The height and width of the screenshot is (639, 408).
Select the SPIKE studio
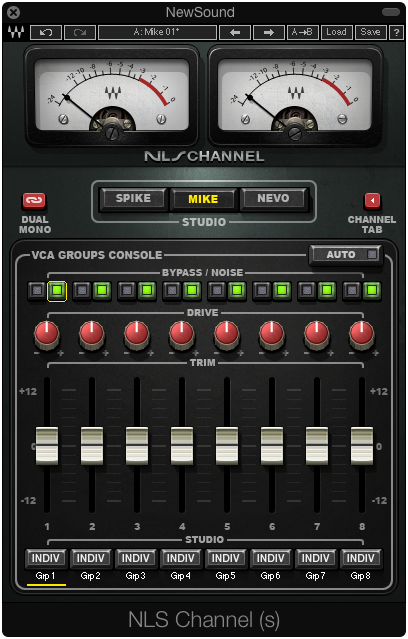click(133, 198)
